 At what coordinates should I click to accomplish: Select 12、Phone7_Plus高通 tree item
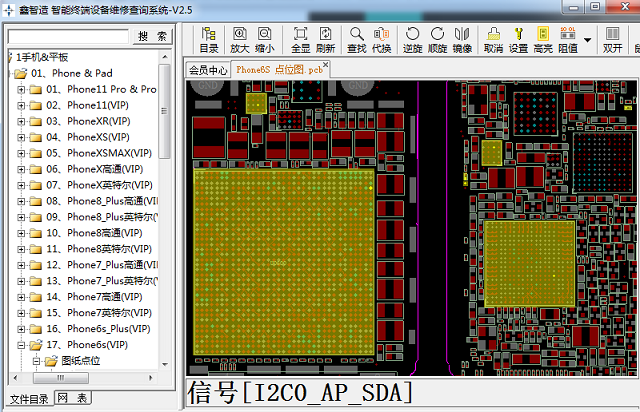tap(102, 265)
